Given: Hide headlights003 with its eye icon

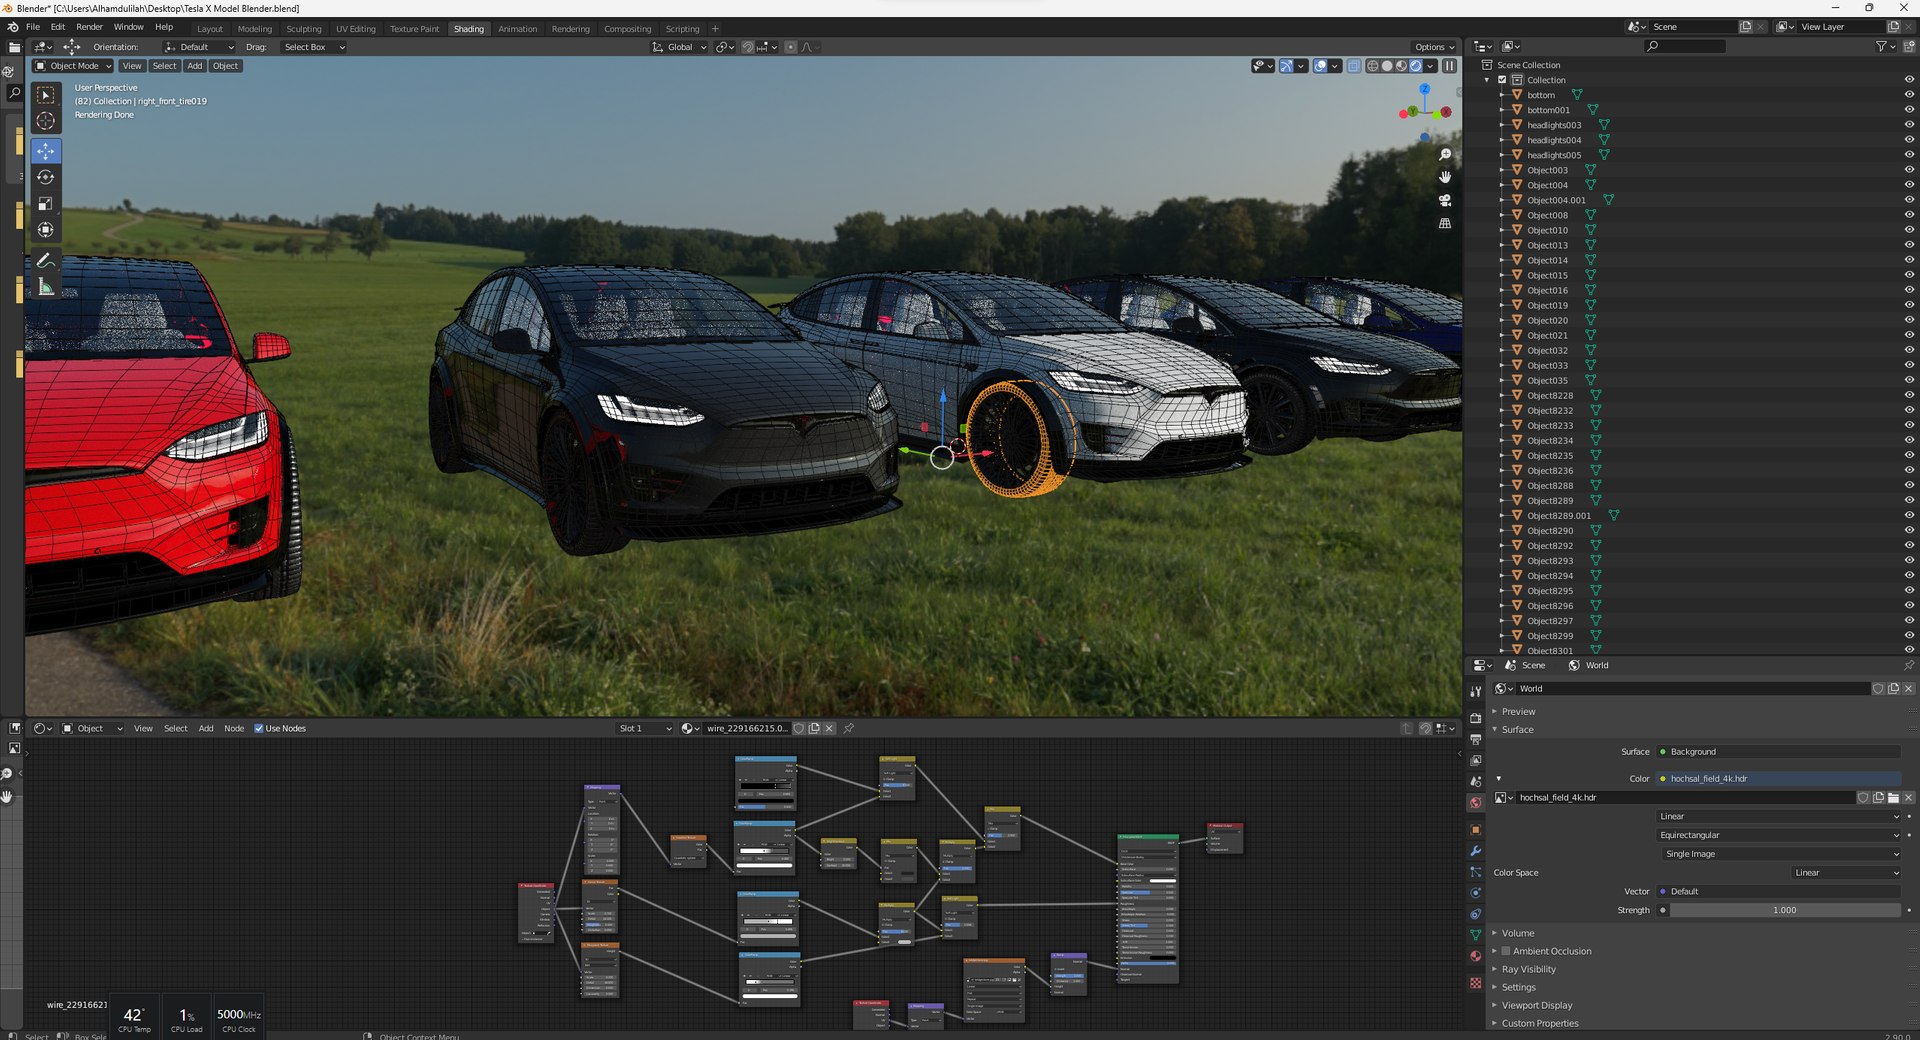Looking at the screenshot, I should [x=1908, y=125].
